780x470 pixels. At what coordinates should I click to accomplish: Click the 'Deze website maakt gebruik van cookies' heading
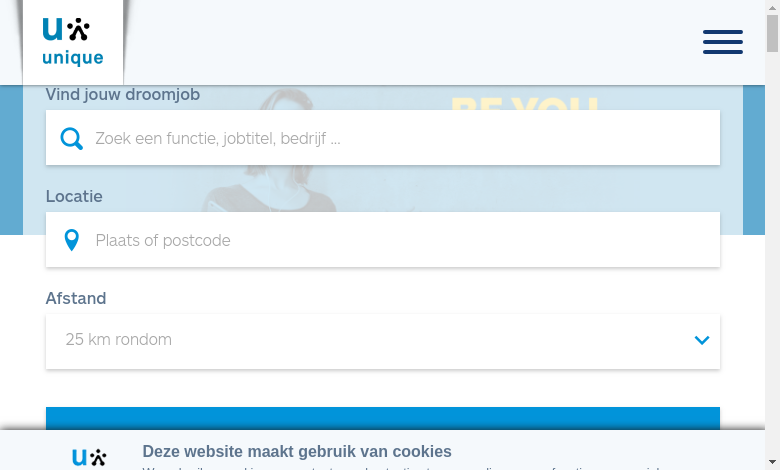(297, 451)
